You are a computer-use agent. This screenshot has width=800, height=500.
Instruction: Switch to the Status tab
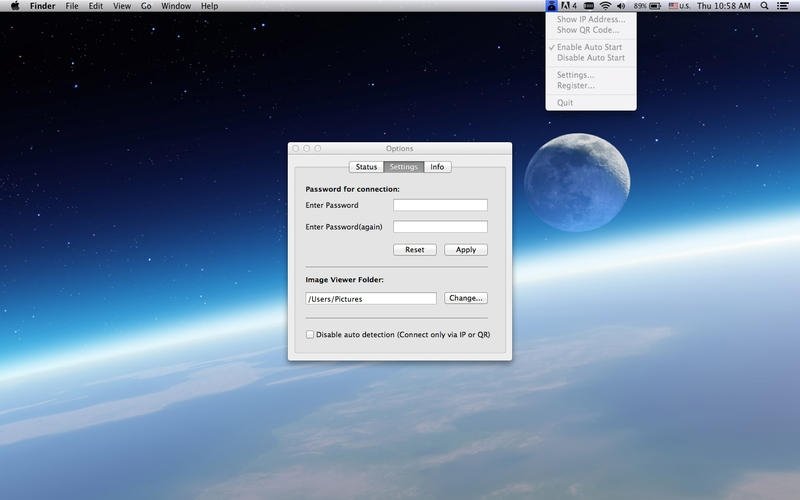pos(366,167)
